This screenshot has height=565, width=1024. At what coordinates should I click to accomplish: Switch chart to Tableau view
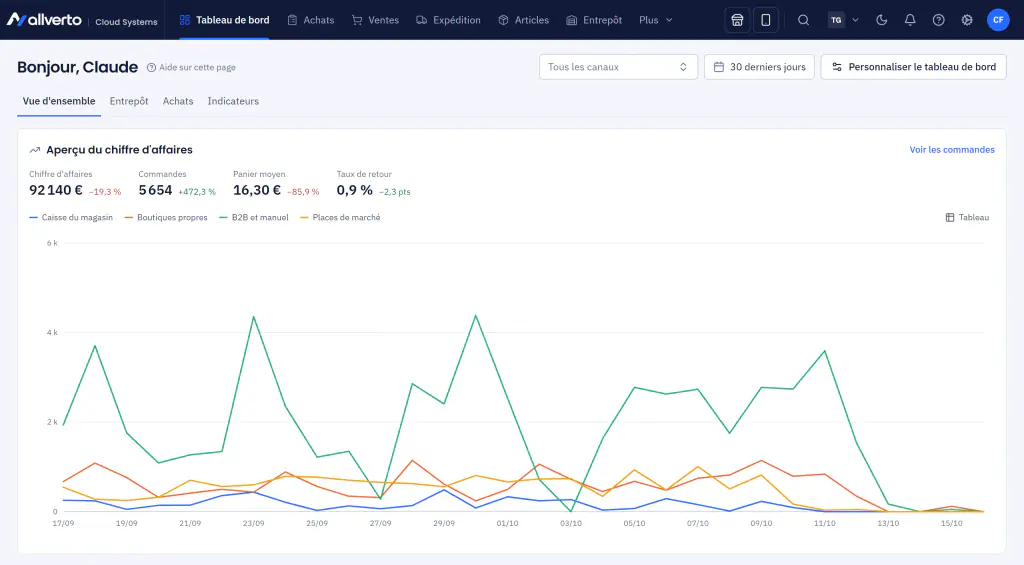click(967, 218)
